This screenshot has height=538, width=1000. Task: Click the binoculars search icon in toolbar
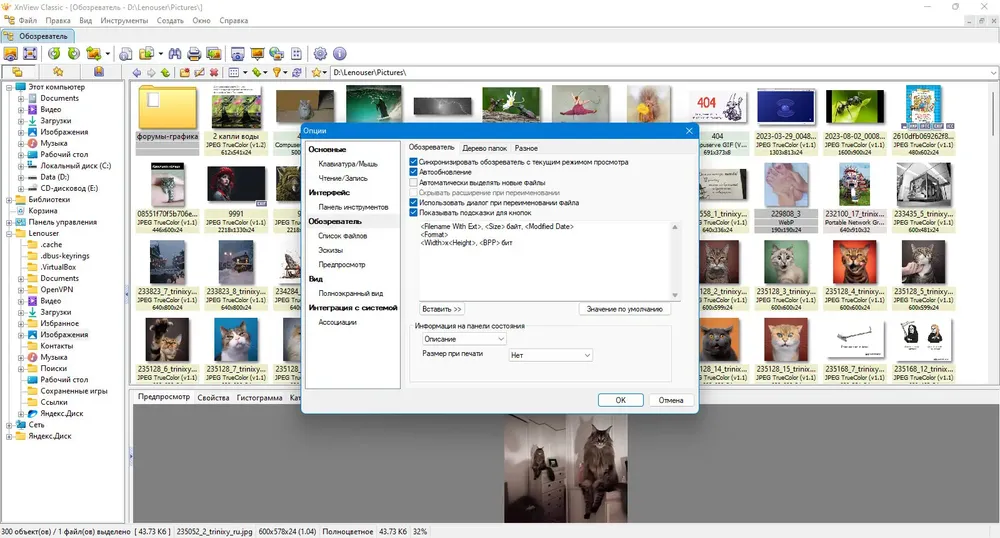[x=175, y=54]
